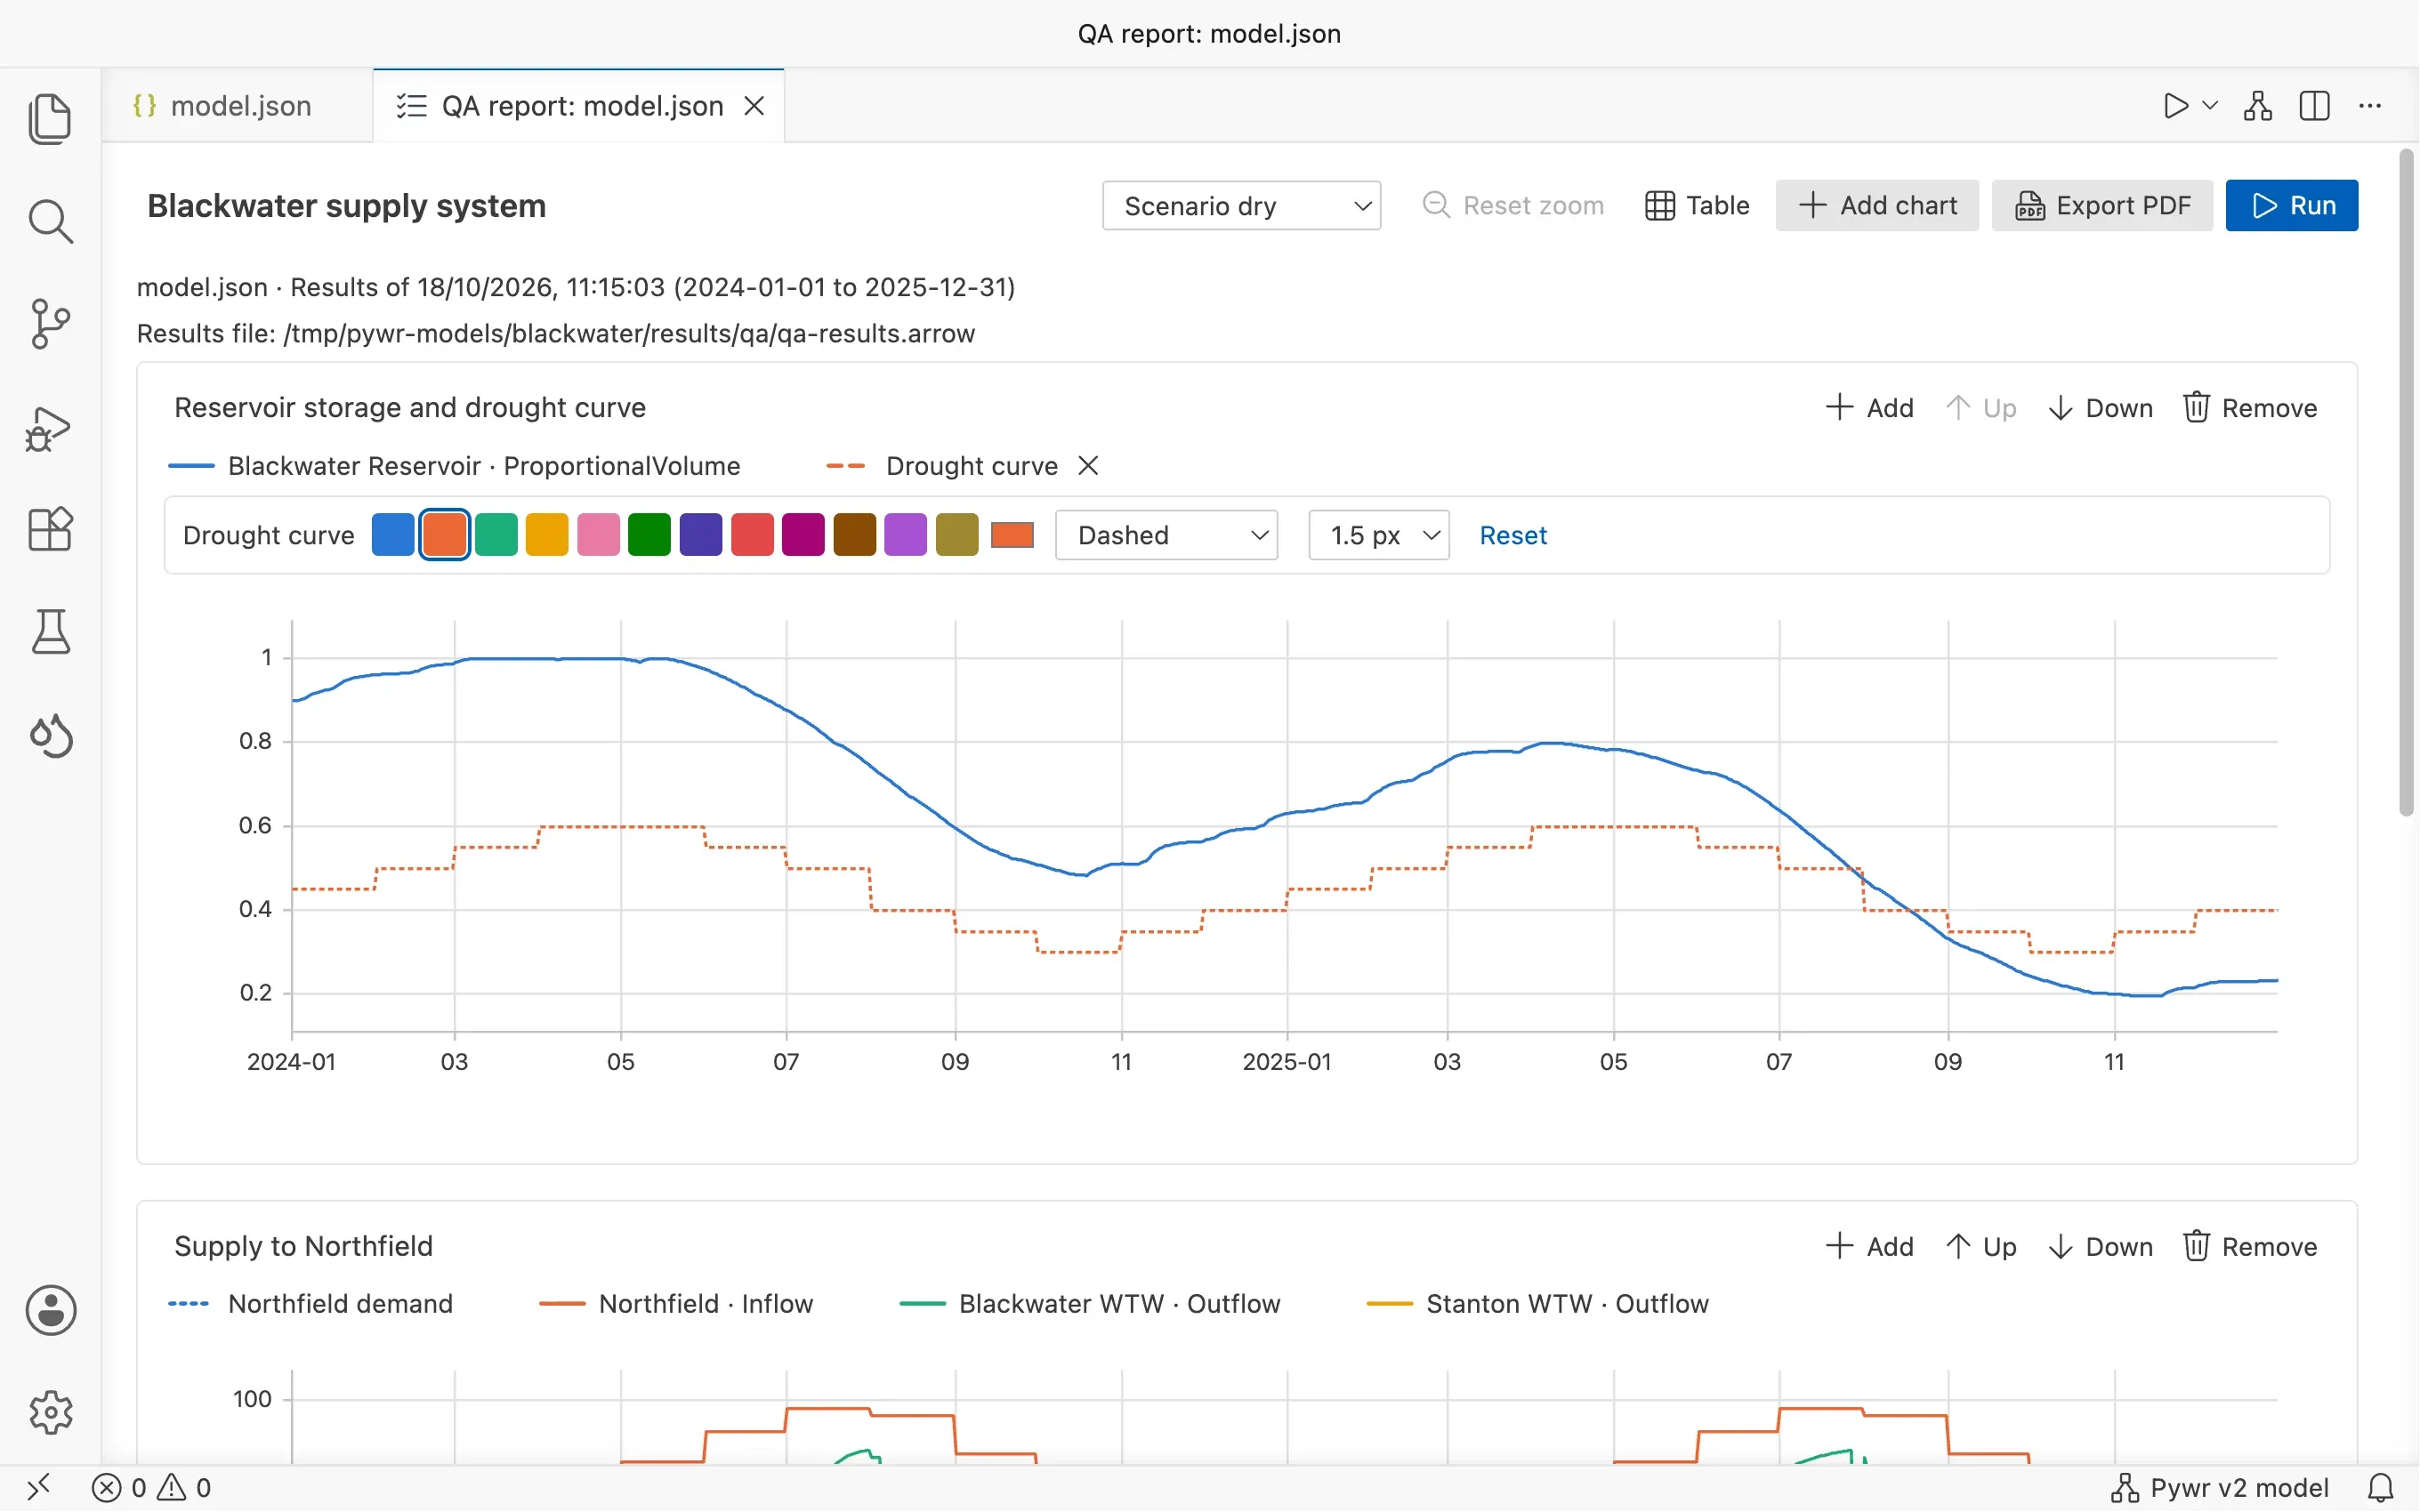
Task: Open the Search view in activity bar
Action: 50,221
